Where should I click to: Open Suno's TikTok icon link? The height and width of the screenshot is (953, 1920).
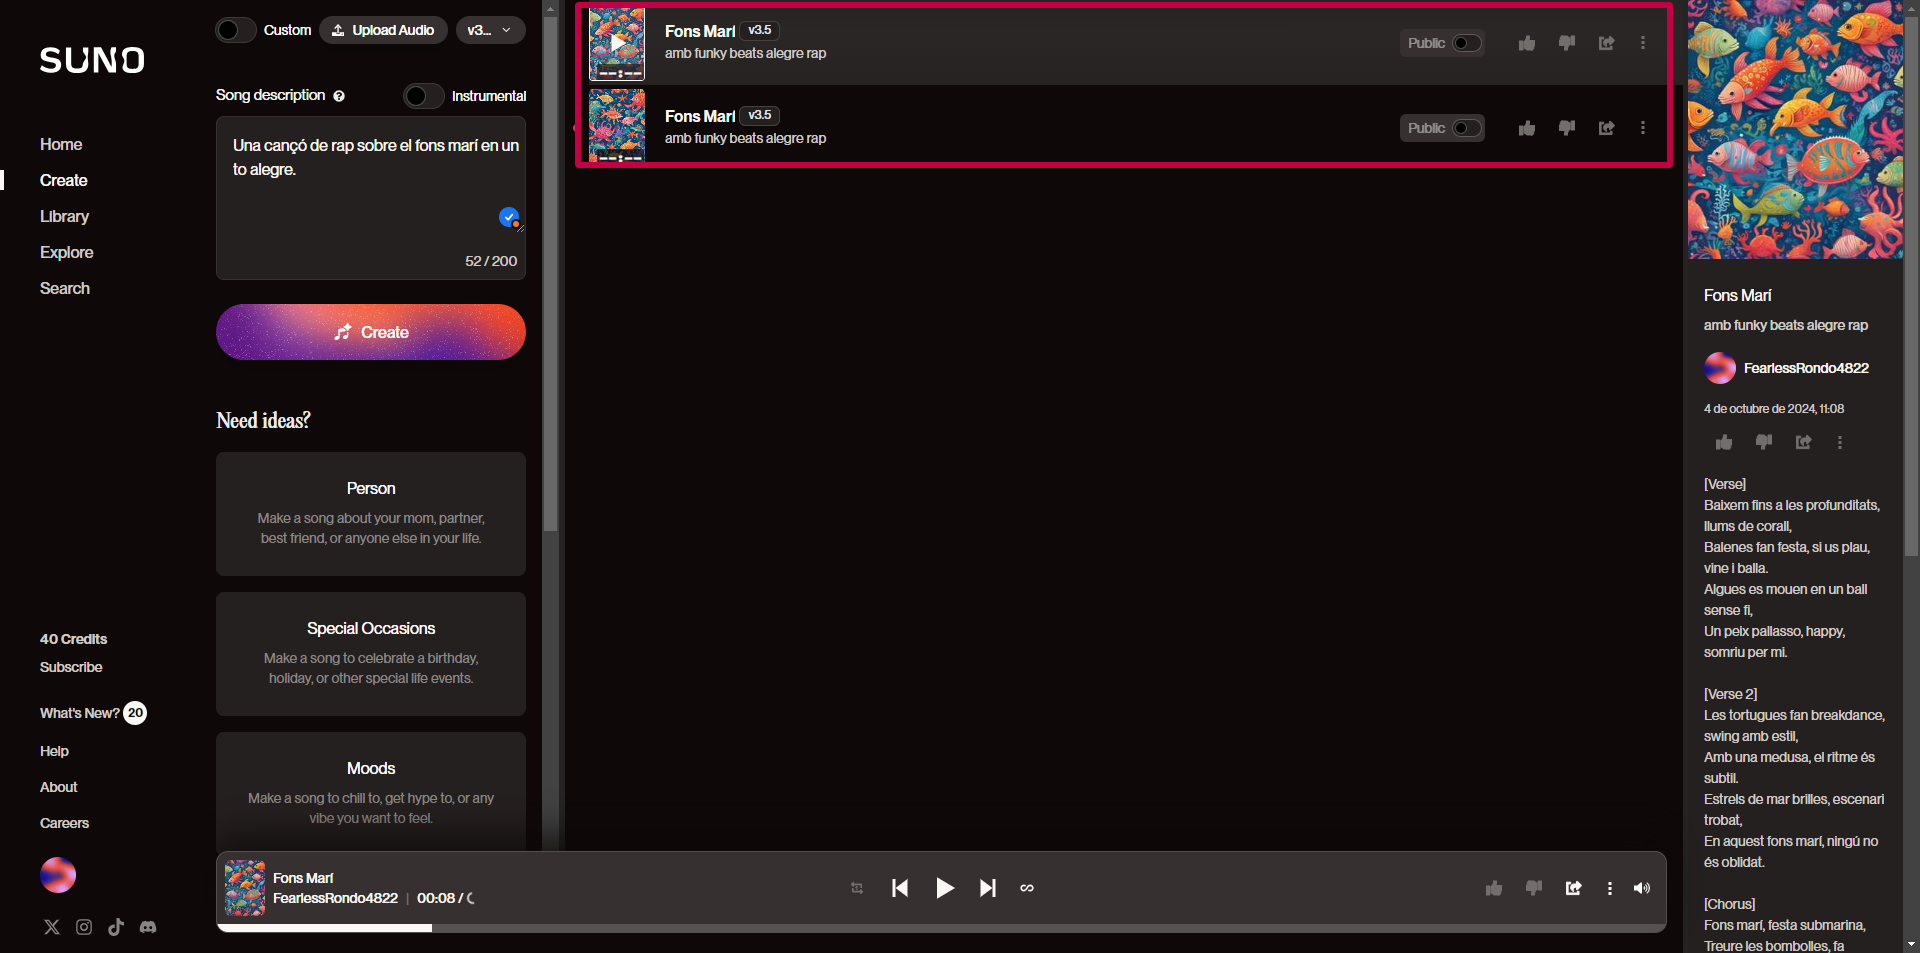point(116,927)
